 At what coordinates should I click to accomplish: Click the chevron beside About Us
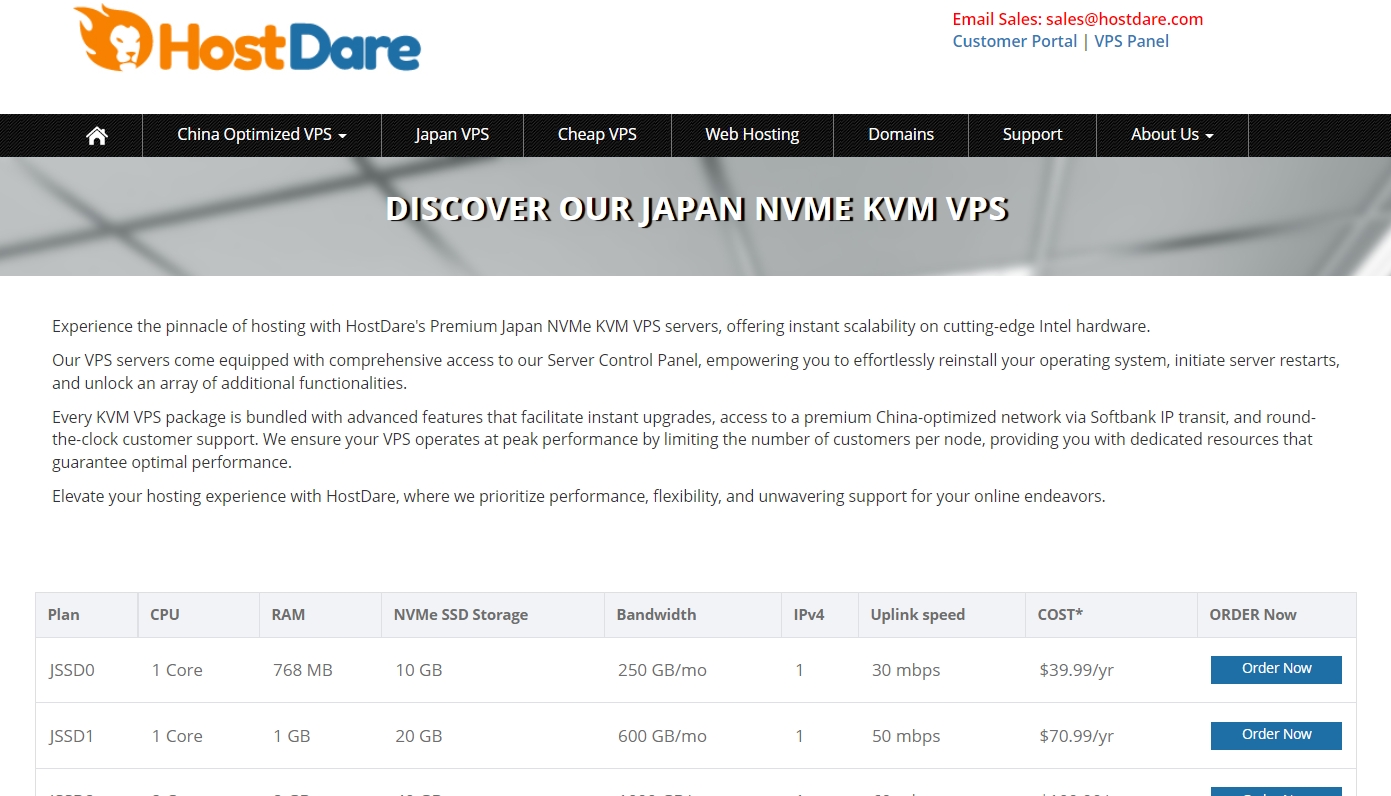click(x=1207, y=136)
